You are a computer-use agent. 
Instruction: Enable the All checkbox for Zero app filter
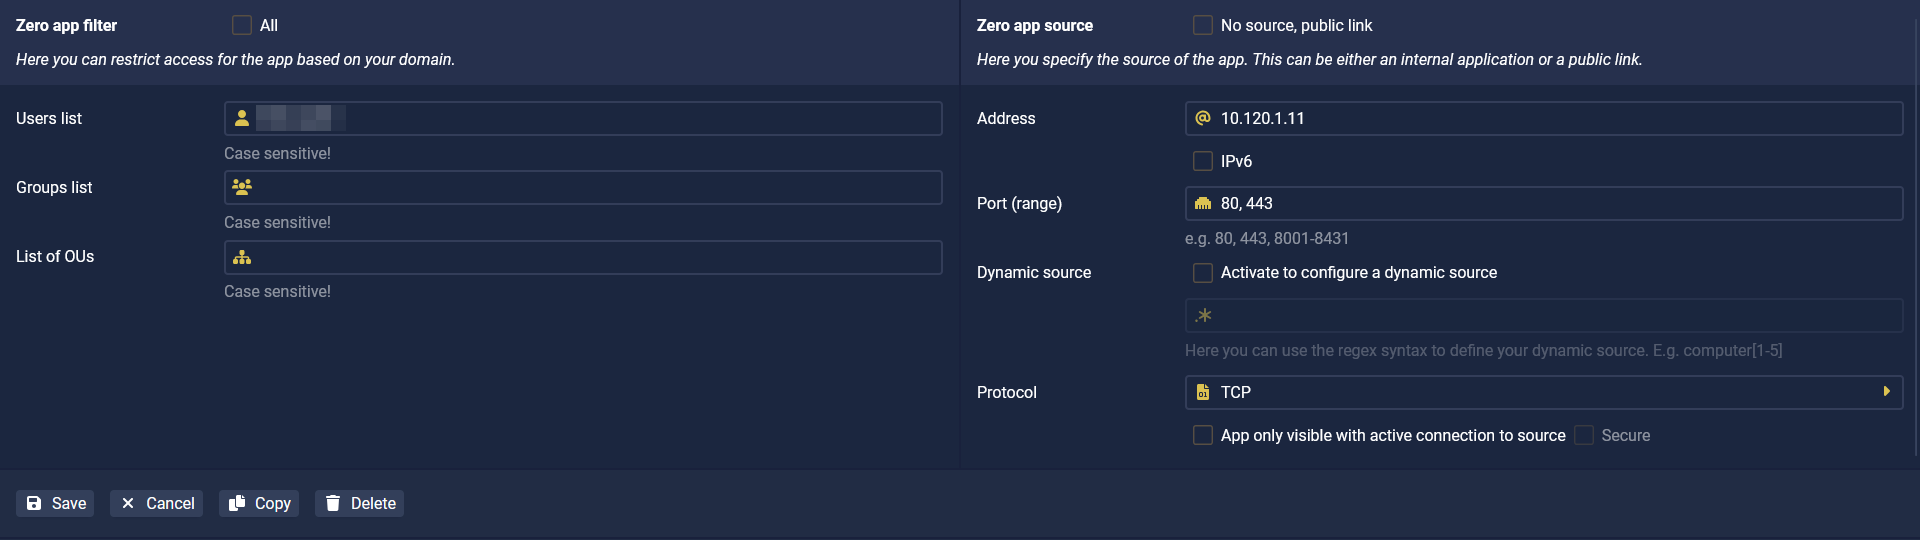[242, 25]
